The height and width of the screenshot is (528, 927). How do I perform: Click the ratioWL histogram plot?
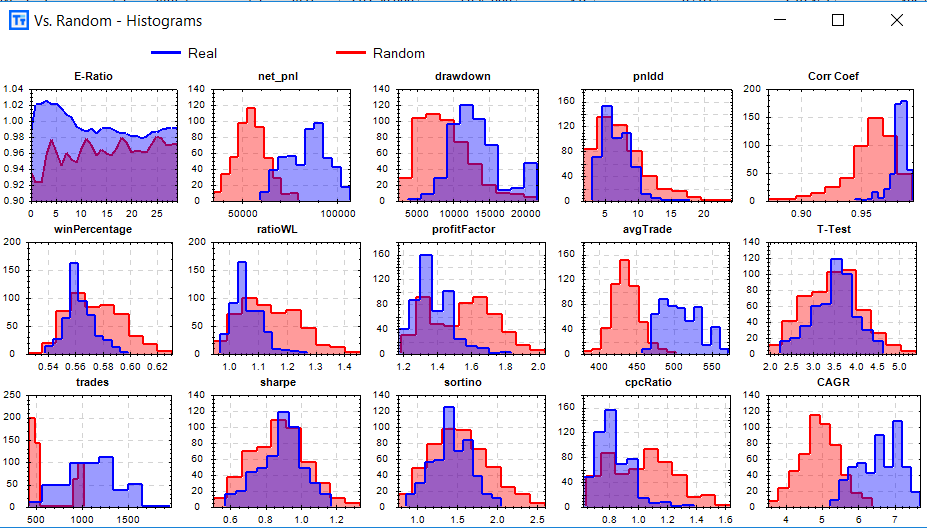(286, 298)
